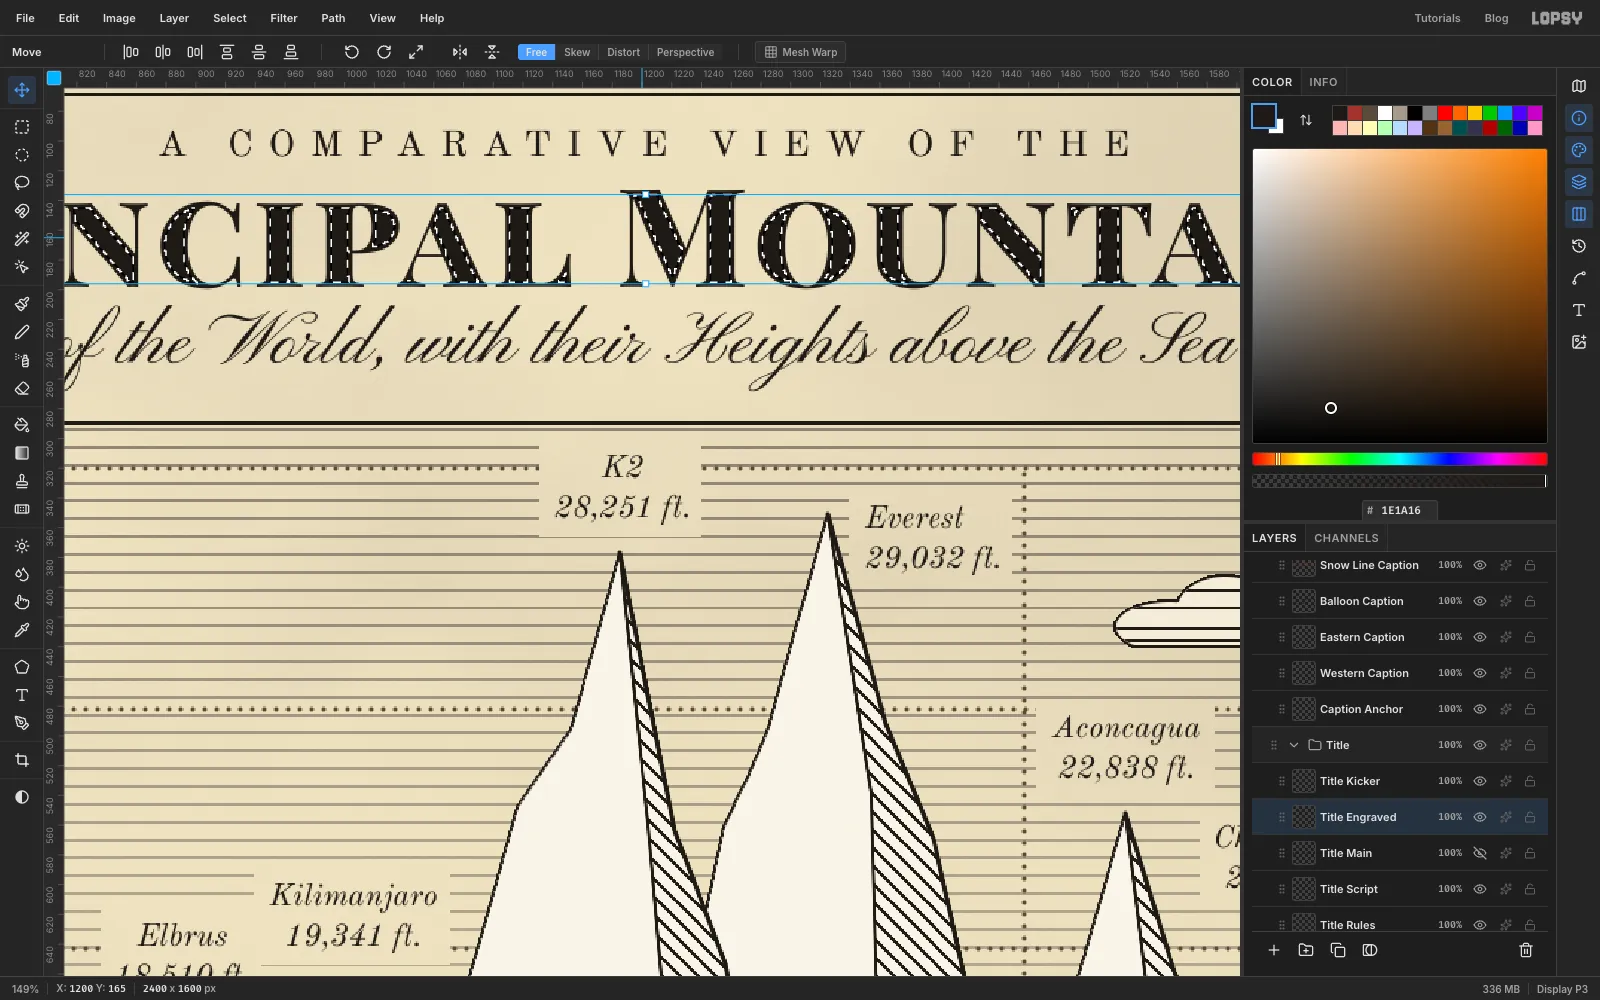
Task: Click the hue slider bar
Action: (1400, 459)
